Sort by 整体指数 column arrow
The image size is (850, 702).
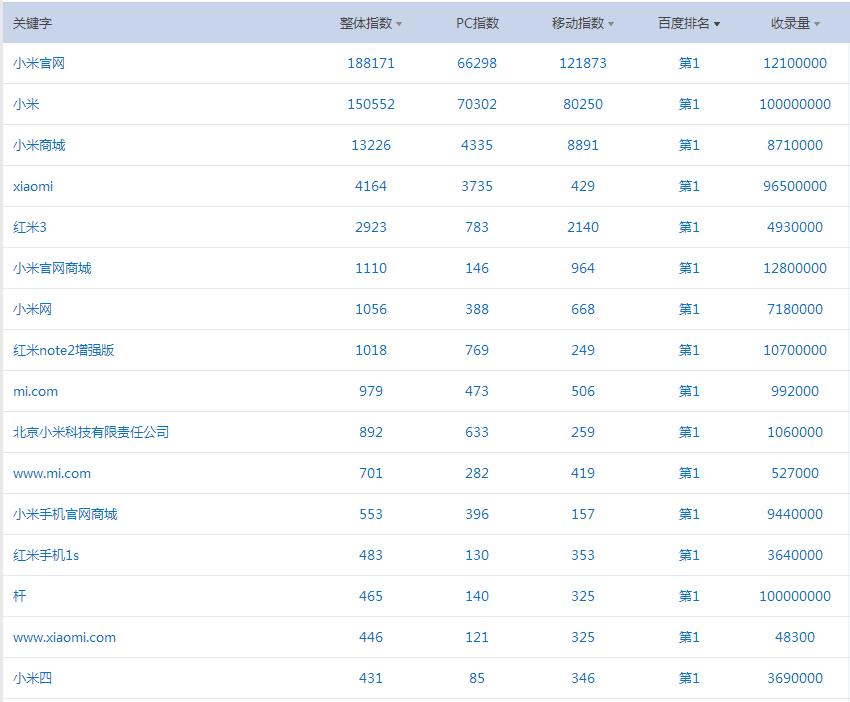tap(399, 24)
